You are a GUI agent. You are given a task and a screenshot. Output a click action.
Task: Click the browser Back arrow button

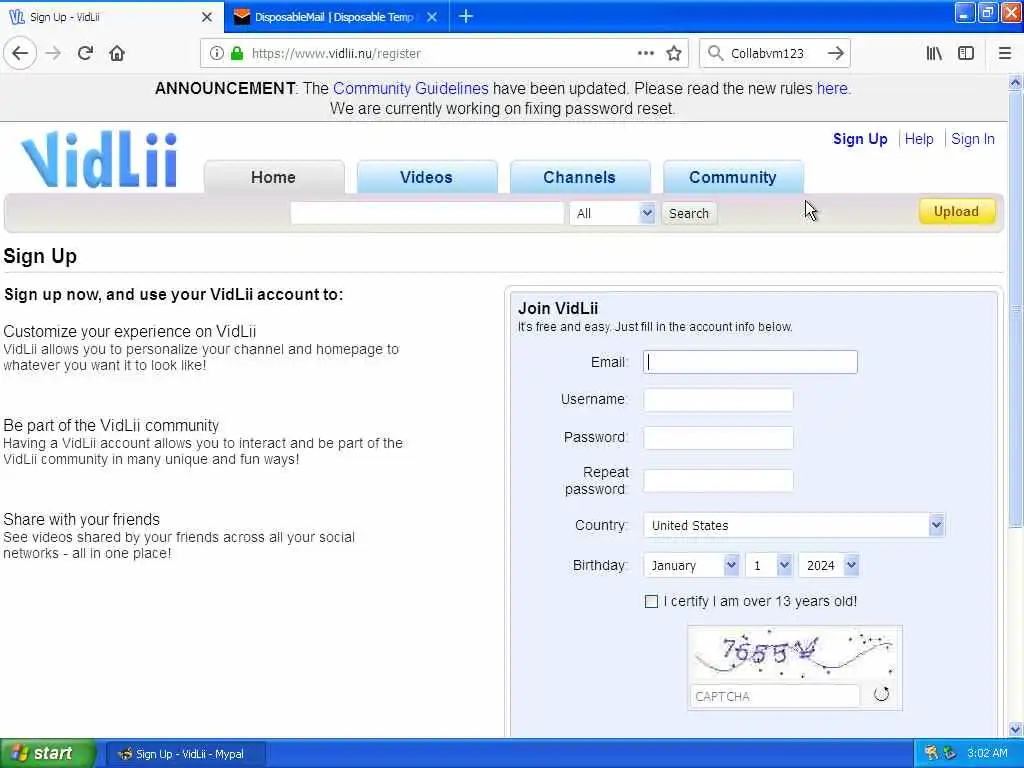(20, 54)
